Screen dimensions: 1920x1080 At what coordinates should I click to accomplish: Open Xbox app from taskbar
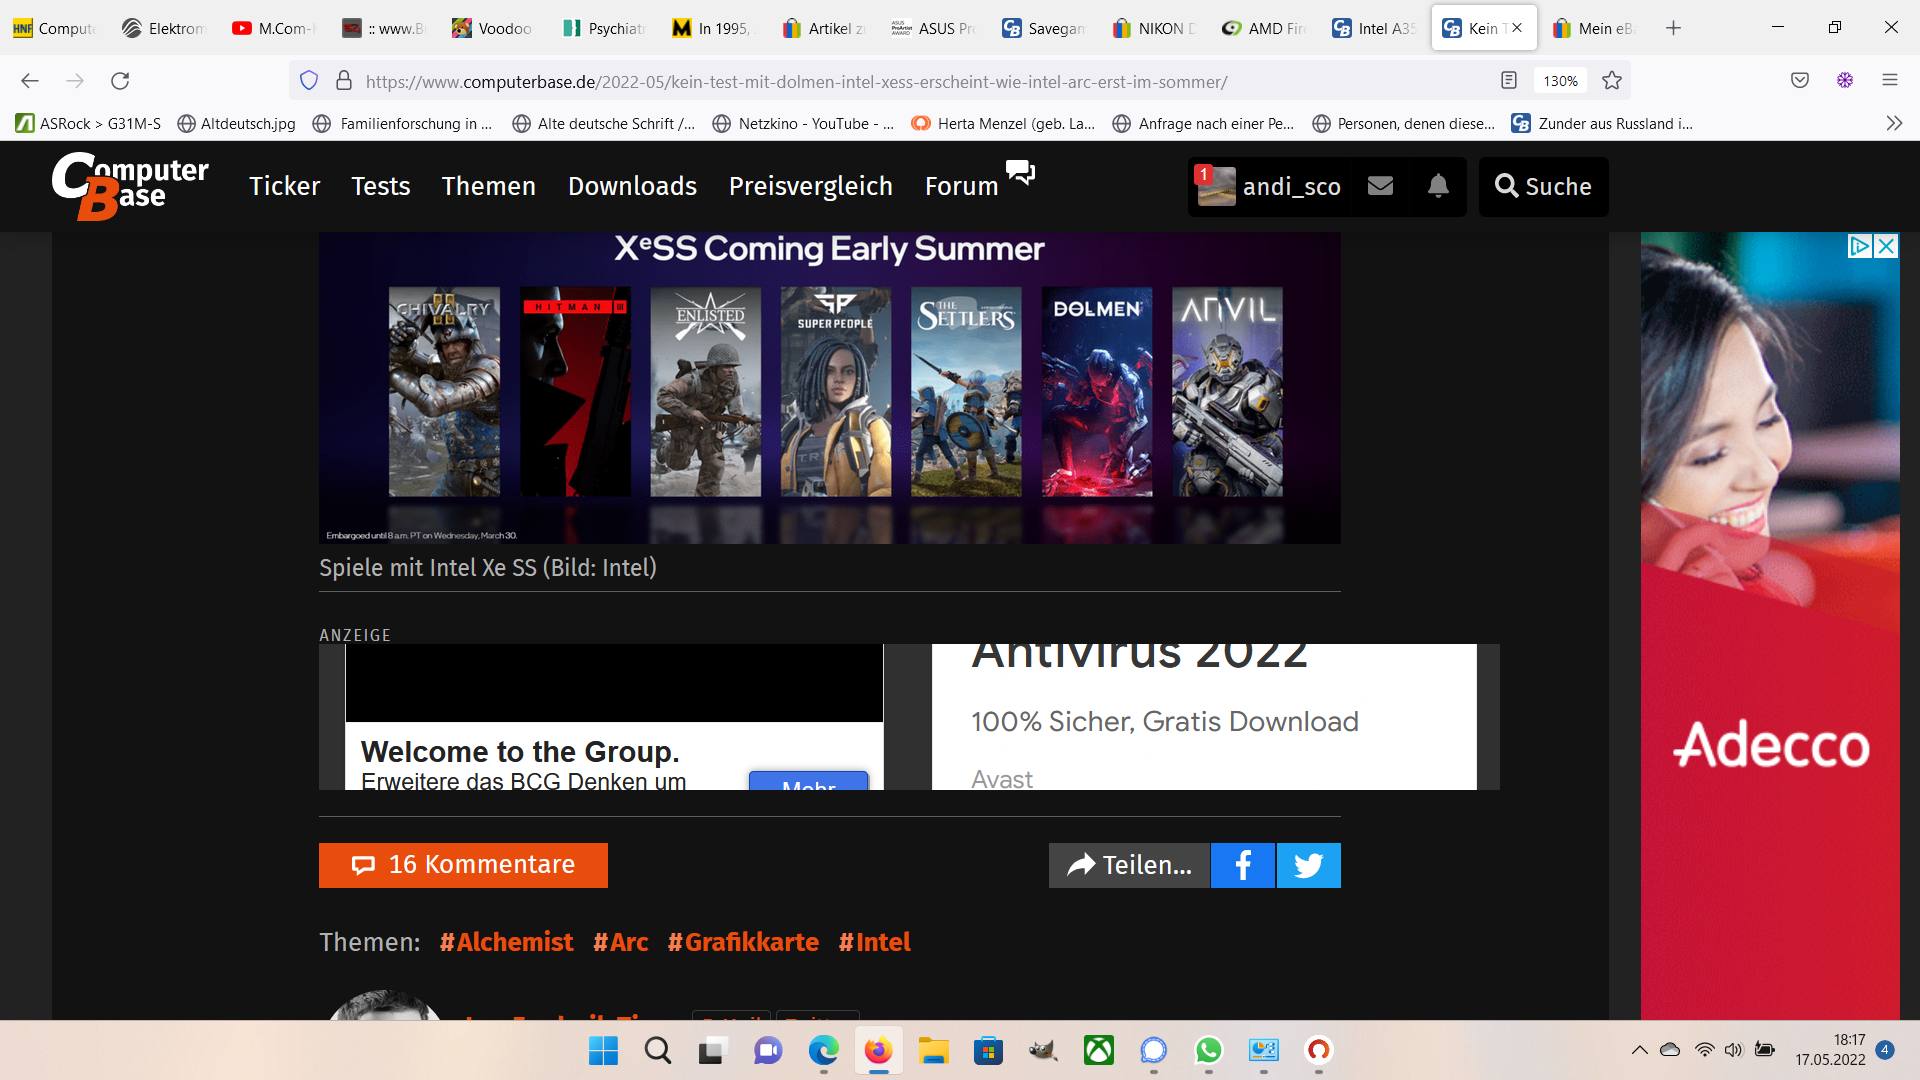click(x=1098, y=1050)
